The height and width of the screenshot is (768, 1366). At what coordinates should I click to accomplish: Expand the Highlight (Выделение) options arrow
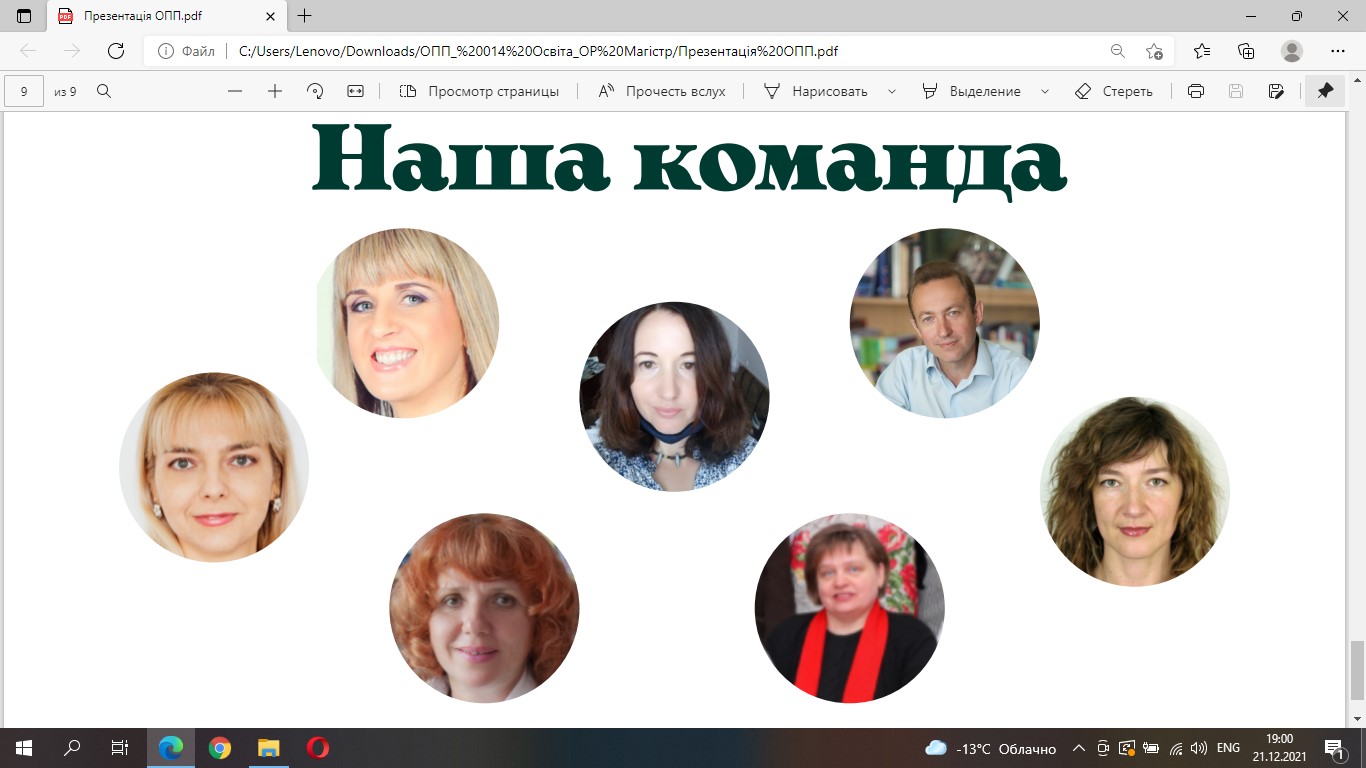point(1045,91)
